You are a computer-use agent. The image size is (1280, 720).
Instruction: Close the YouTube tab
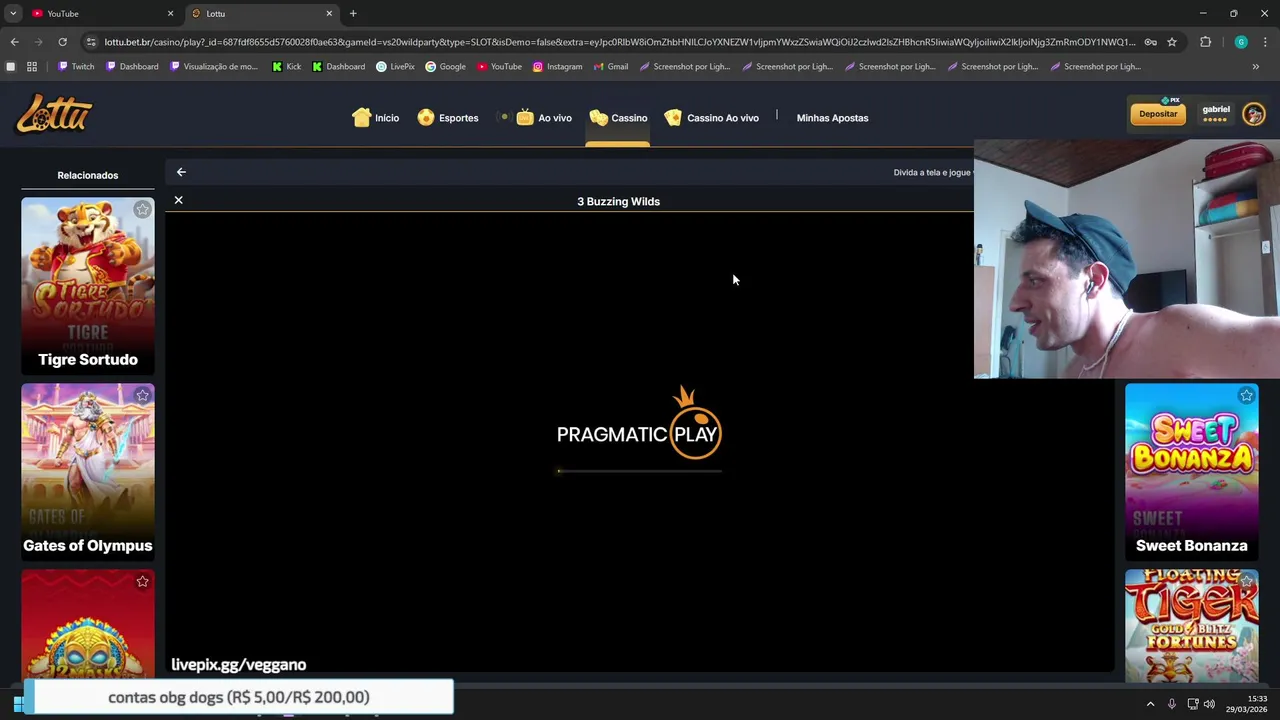click(170, 13)
